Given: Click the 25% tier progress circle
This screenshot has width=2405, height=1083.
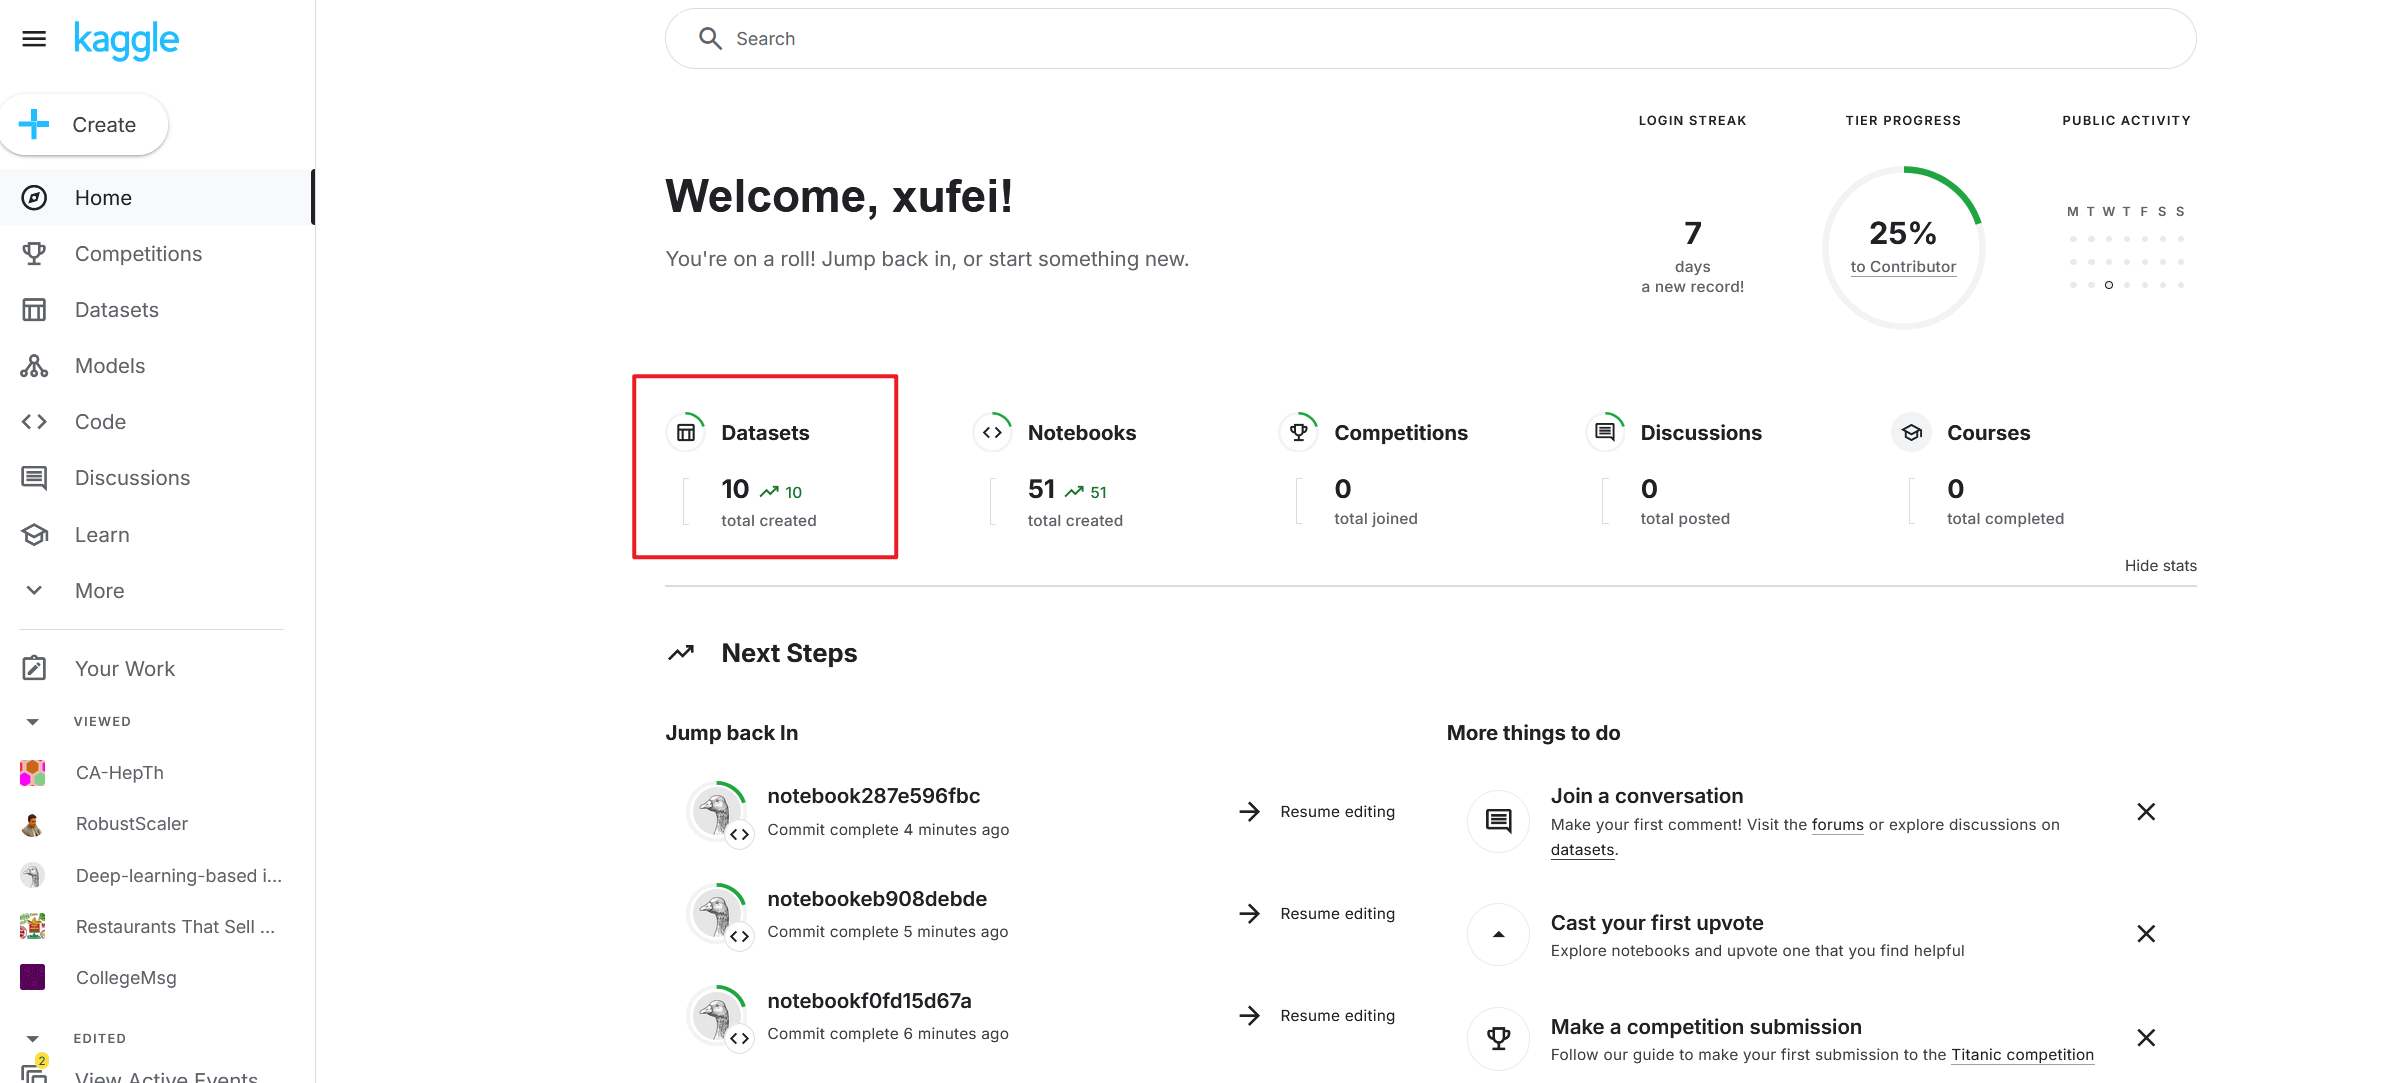Looking at the screenshot, I should coord(1902,247).
